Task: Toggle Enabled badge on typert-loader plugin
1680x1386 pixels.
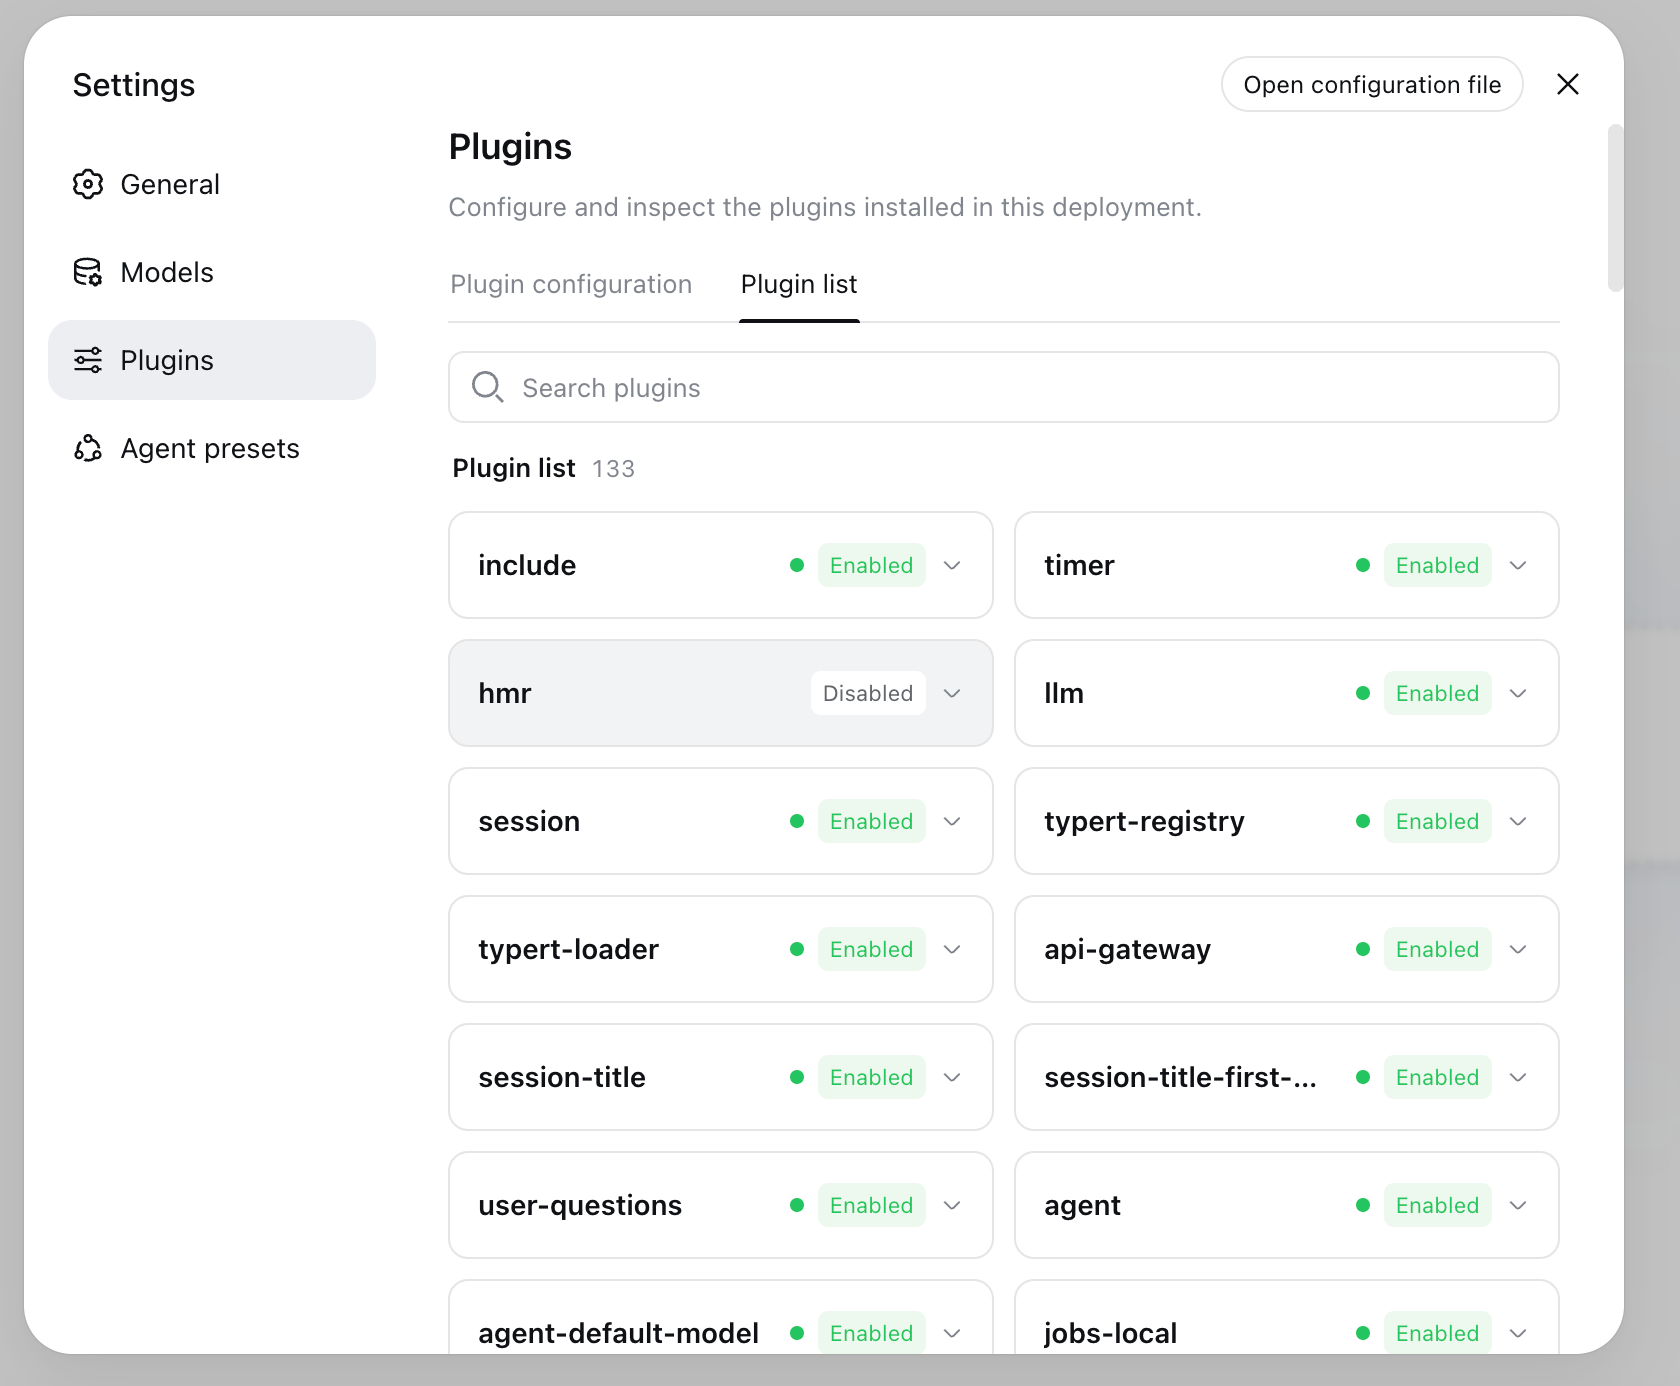Action: 871,949
